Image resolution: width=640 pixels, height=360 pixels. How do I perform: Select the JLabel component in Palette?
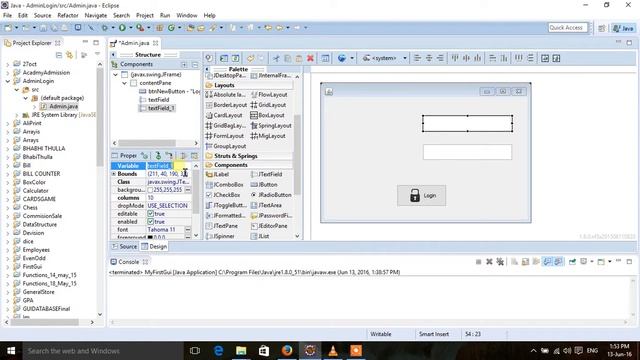(218, 174)
